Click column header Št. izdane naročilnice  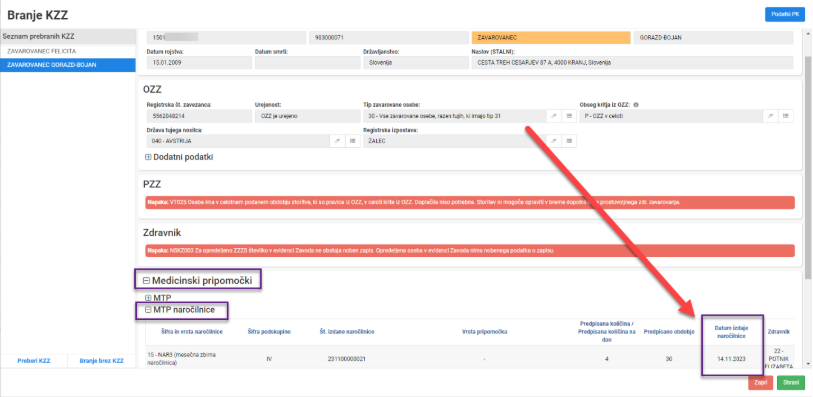[x=347, y=332]
